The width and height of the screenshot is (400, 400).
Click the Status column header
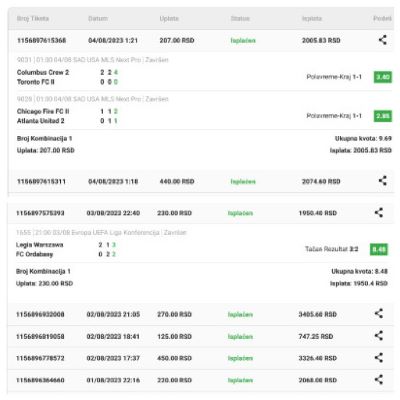coord(240,19)
